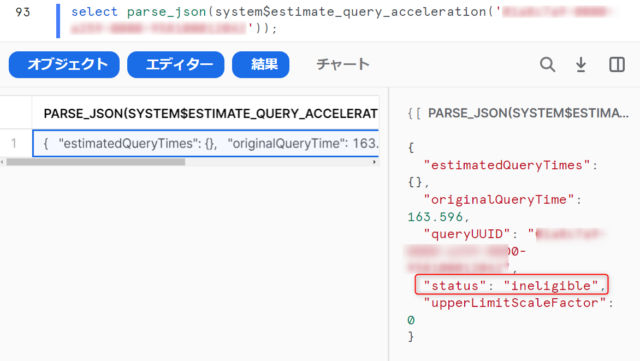The image size is (640, 361).
Task: Click the scrollbar right arrow
Action: click(374, 162)
